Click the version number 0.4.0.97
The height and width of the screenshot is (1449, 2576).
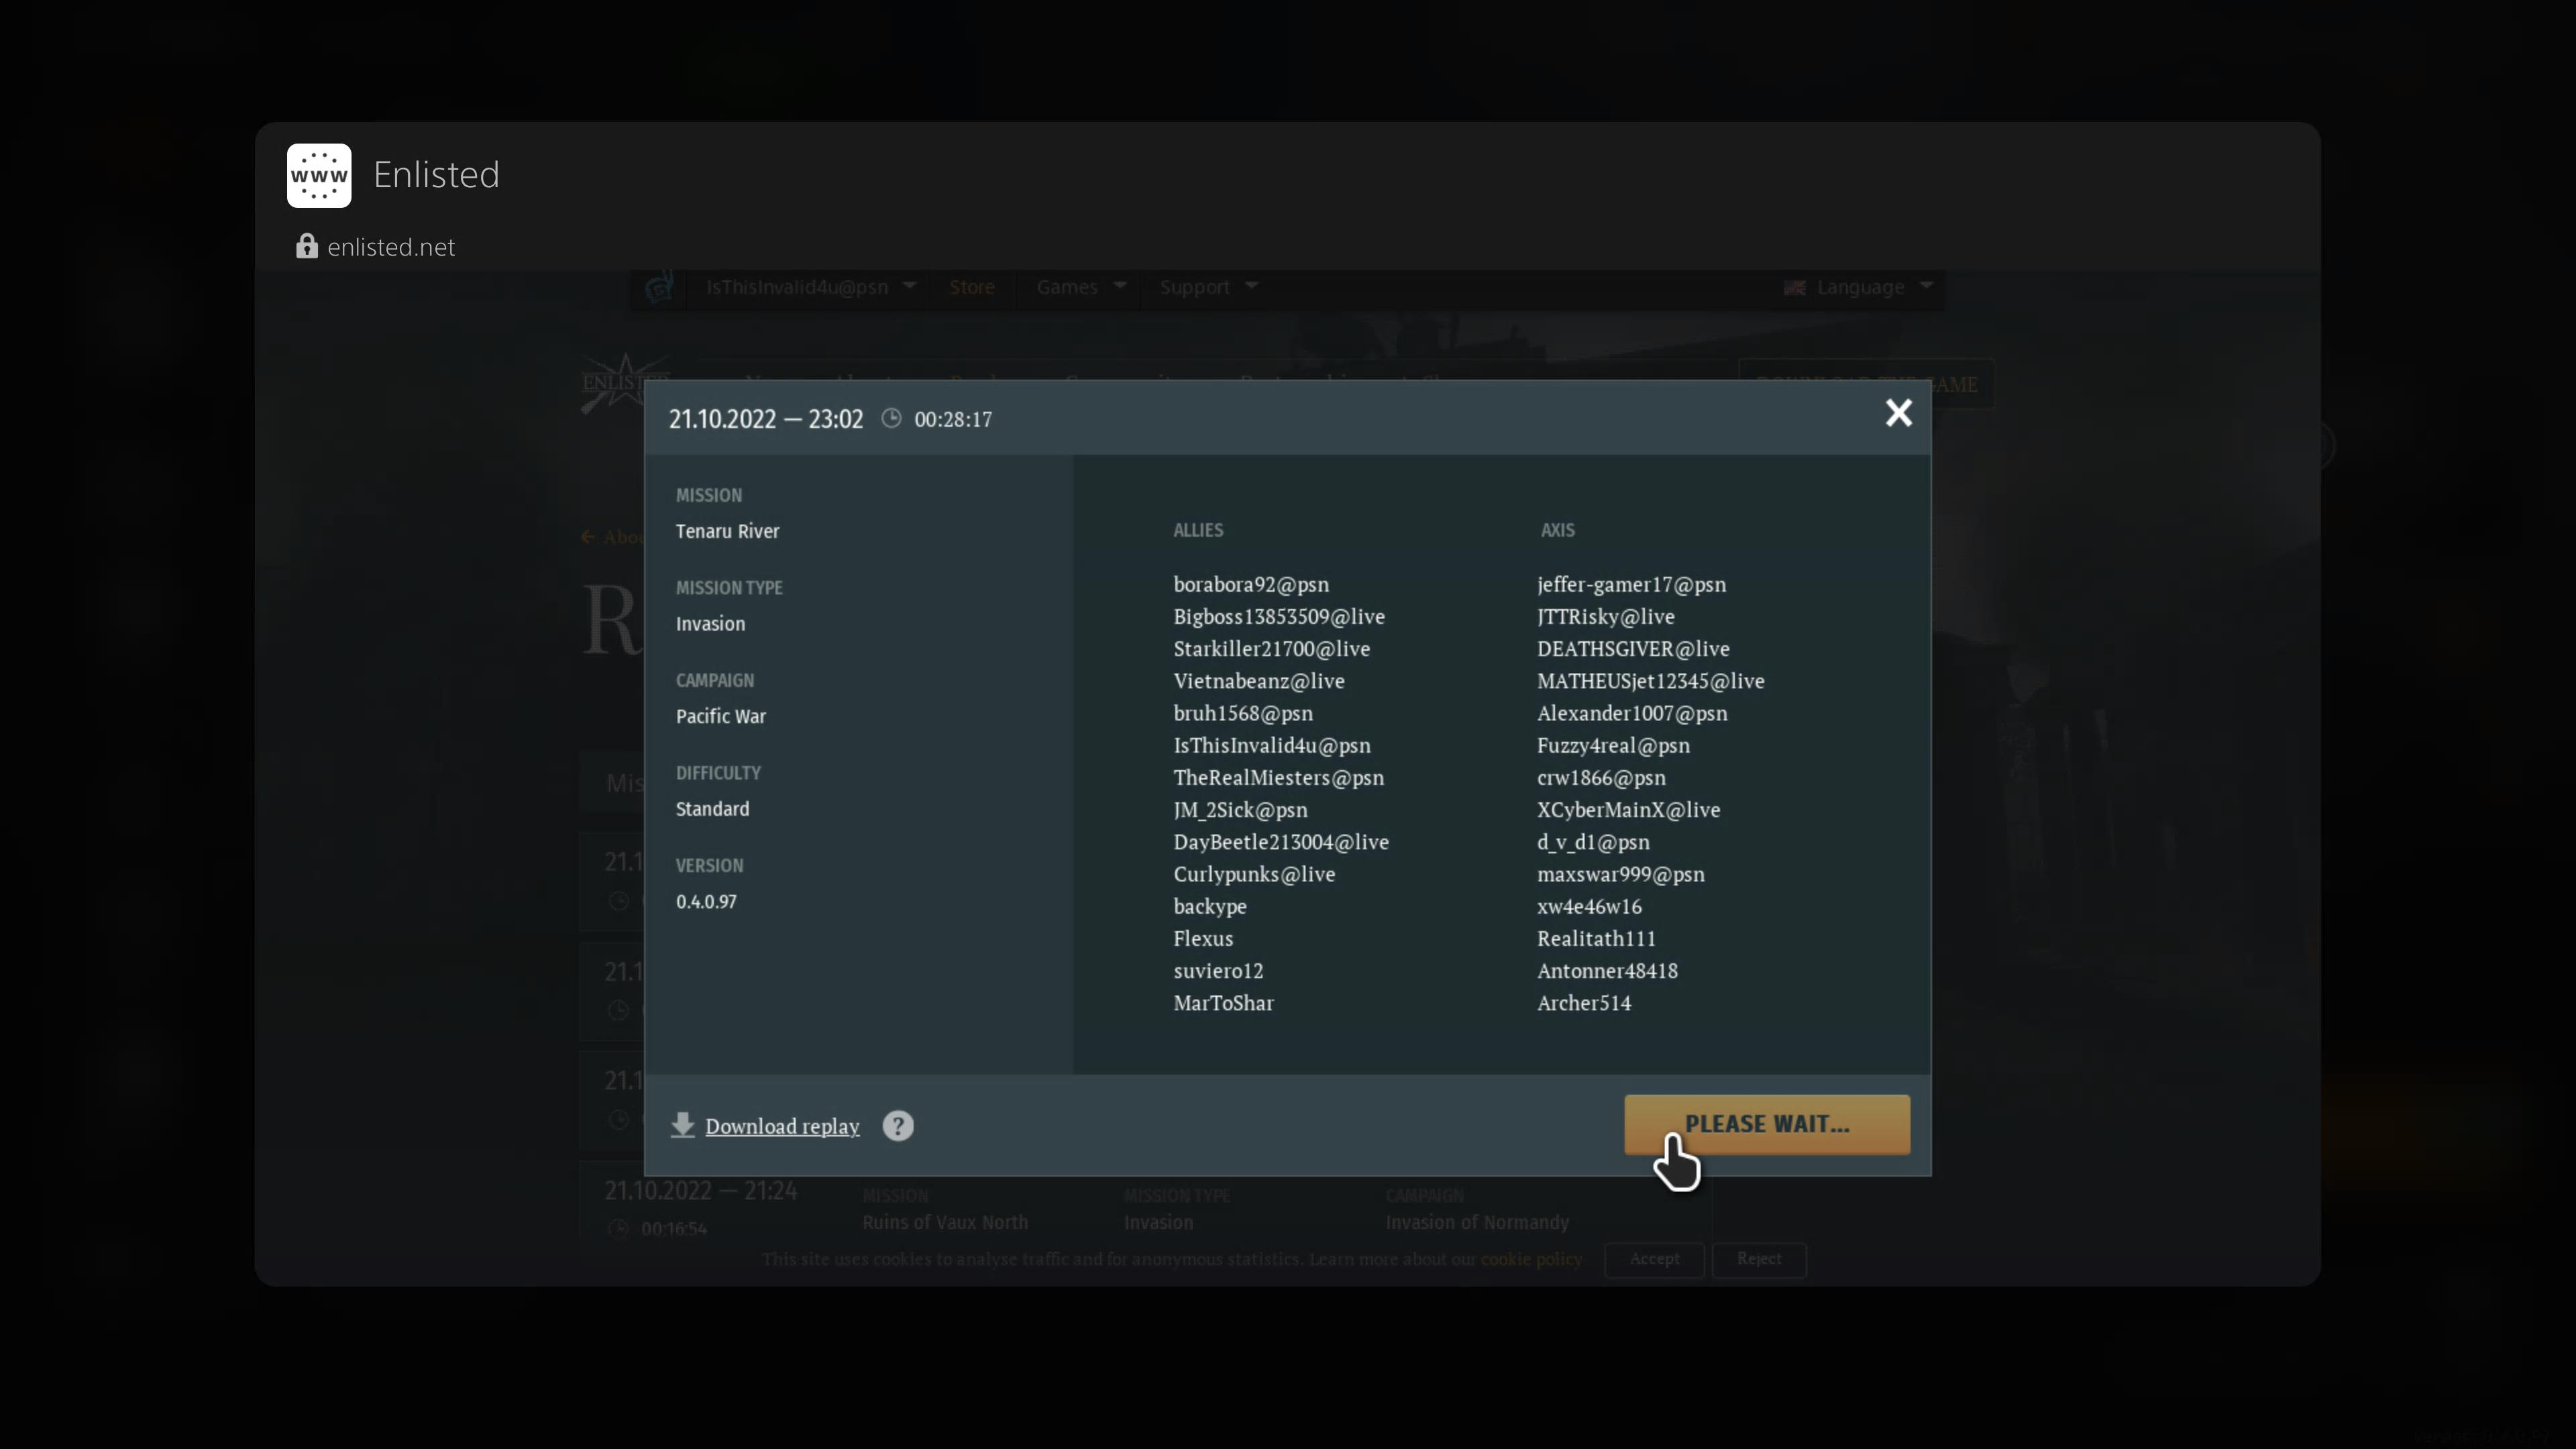click(706, 901)
